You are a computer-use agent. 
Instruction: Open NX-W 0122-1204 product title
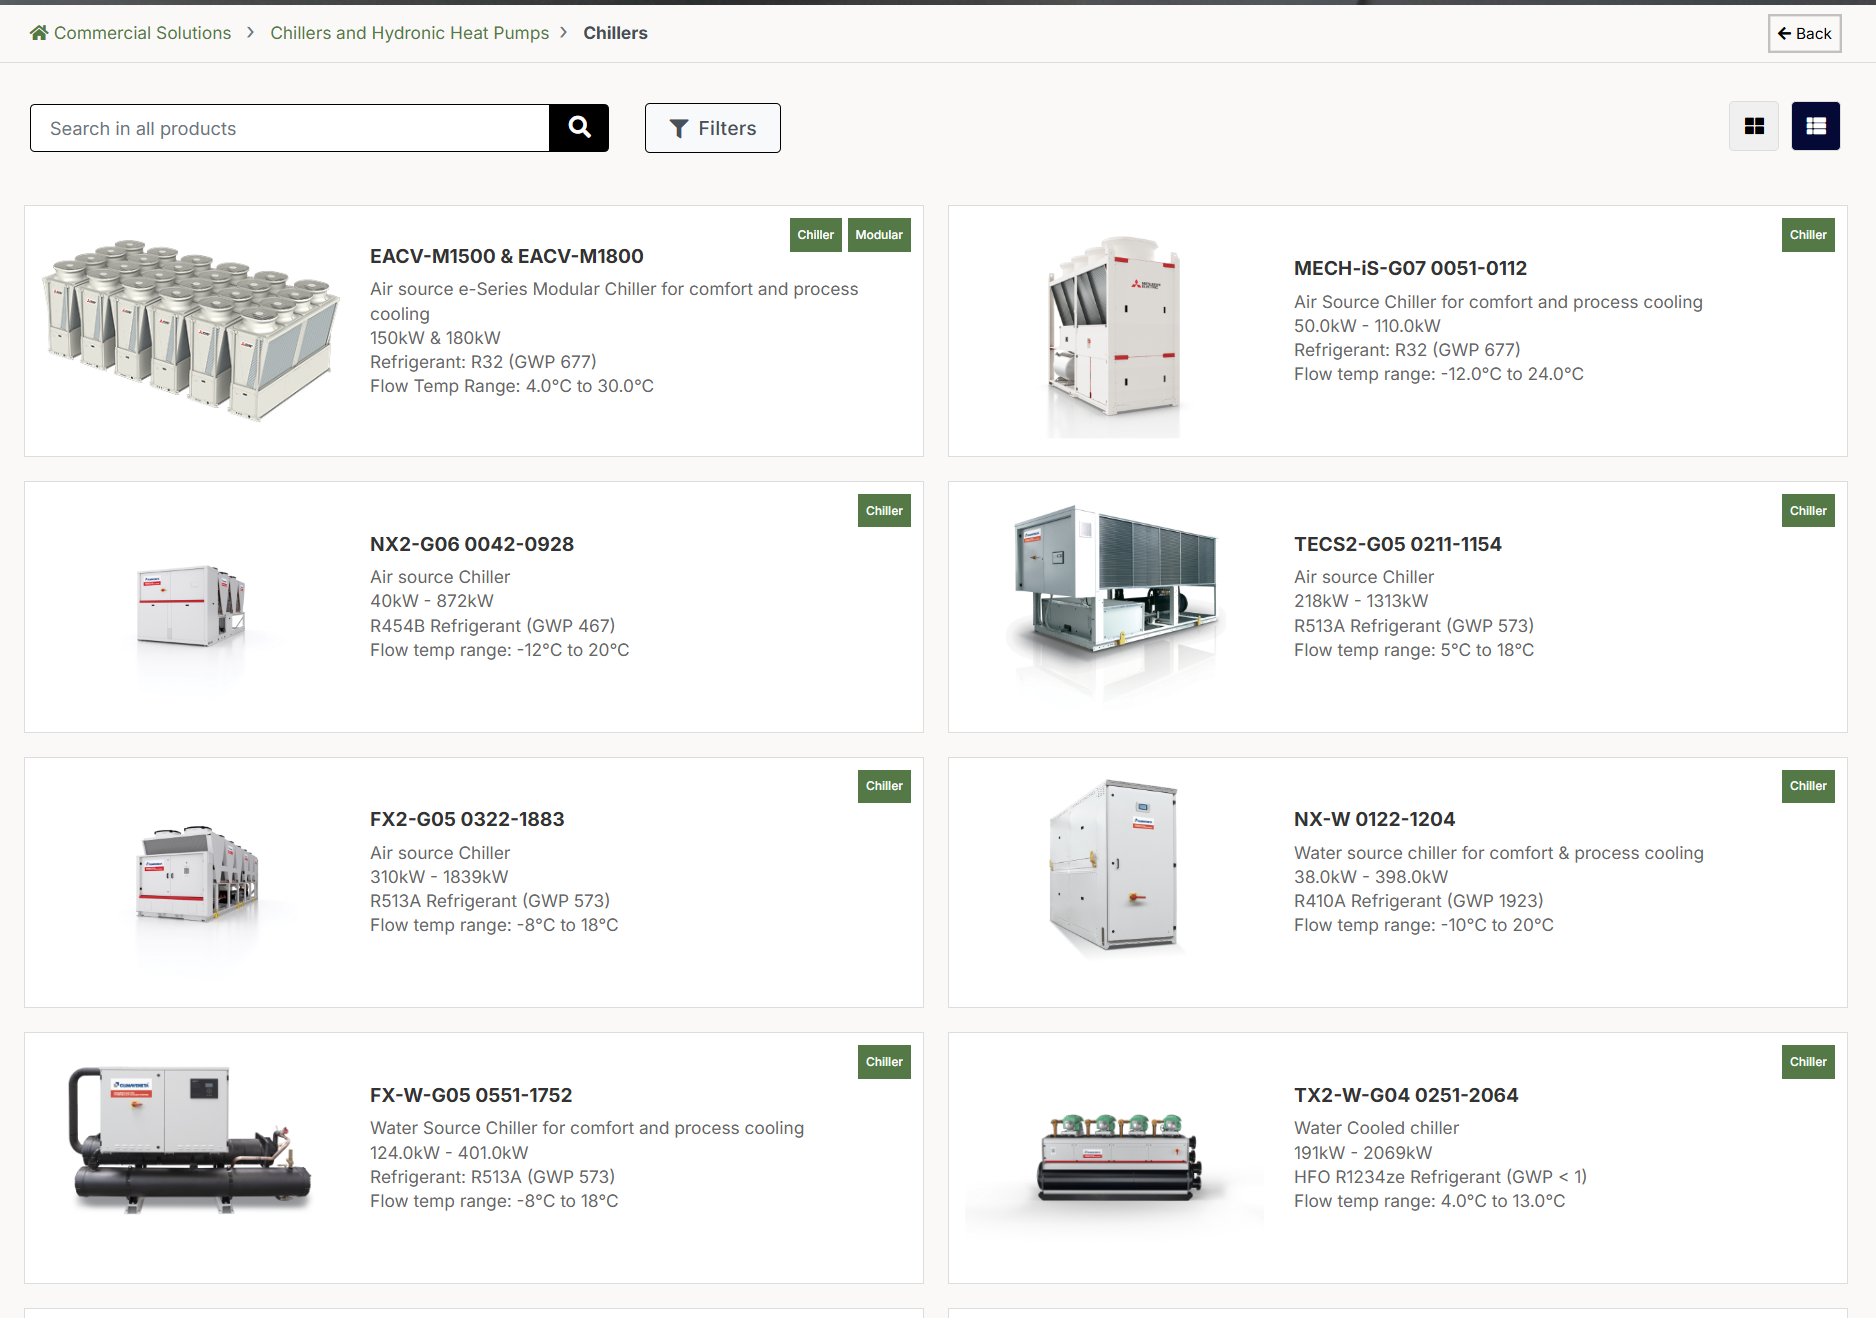click(x=1374, y=819)
